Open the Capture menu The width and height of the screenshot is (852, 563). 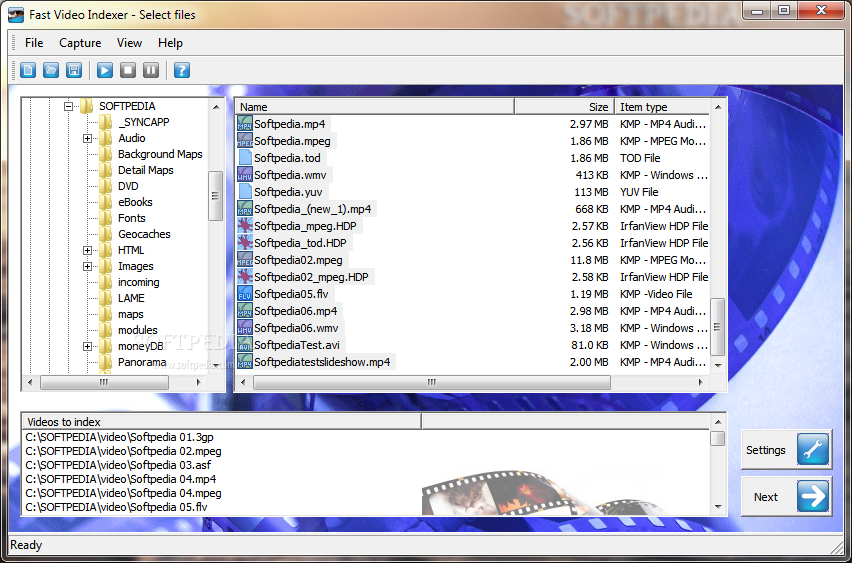point(80,43)
